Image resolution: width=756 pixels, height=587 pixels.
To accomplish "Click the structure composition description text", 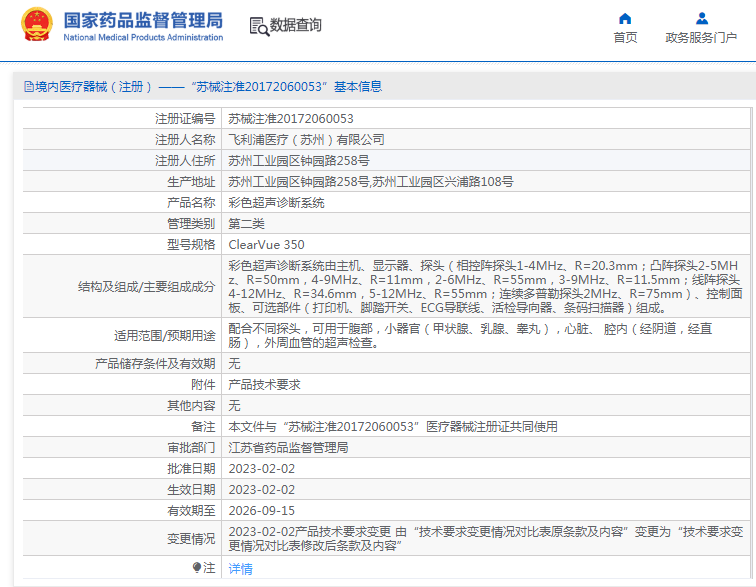I will click(485, 287).
